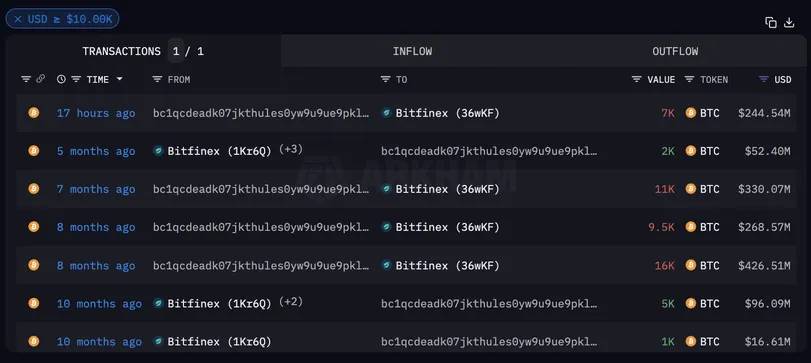Viewport: 811px width, 363px height.
Task: Click the Bitcoin icon in the last row
Action: click(x=34, y=341)
